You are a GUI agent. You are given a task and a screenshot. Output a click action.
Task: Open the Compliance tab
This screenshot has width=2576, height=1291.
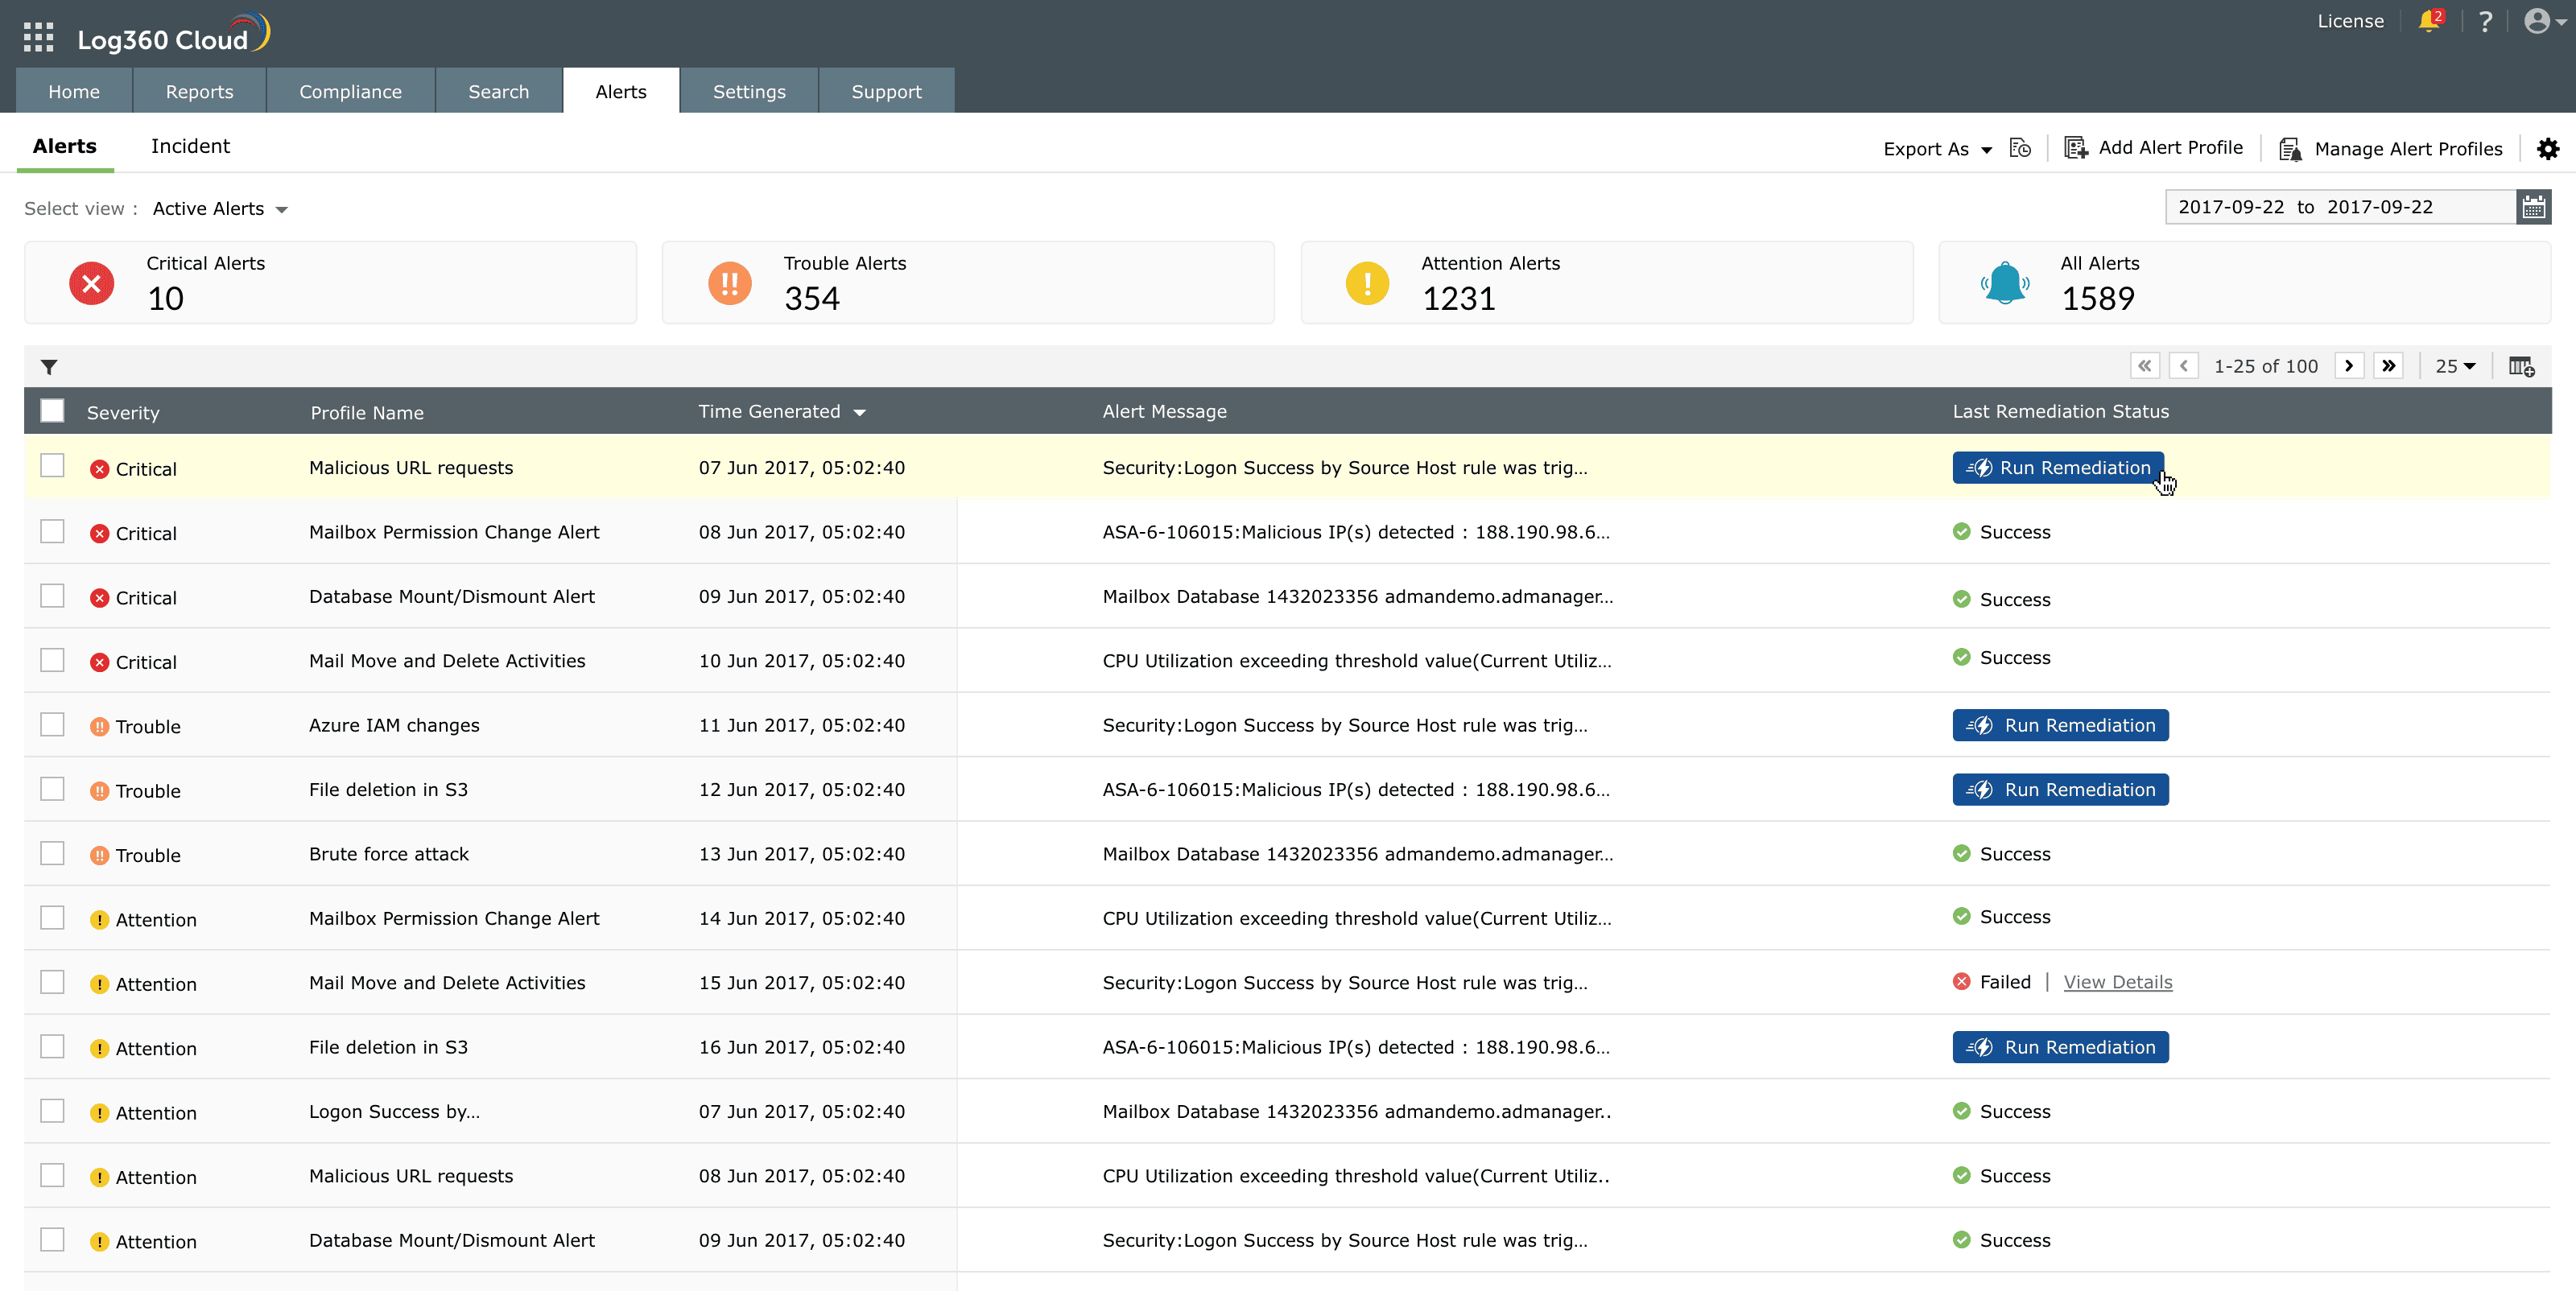tap(350, 91)
